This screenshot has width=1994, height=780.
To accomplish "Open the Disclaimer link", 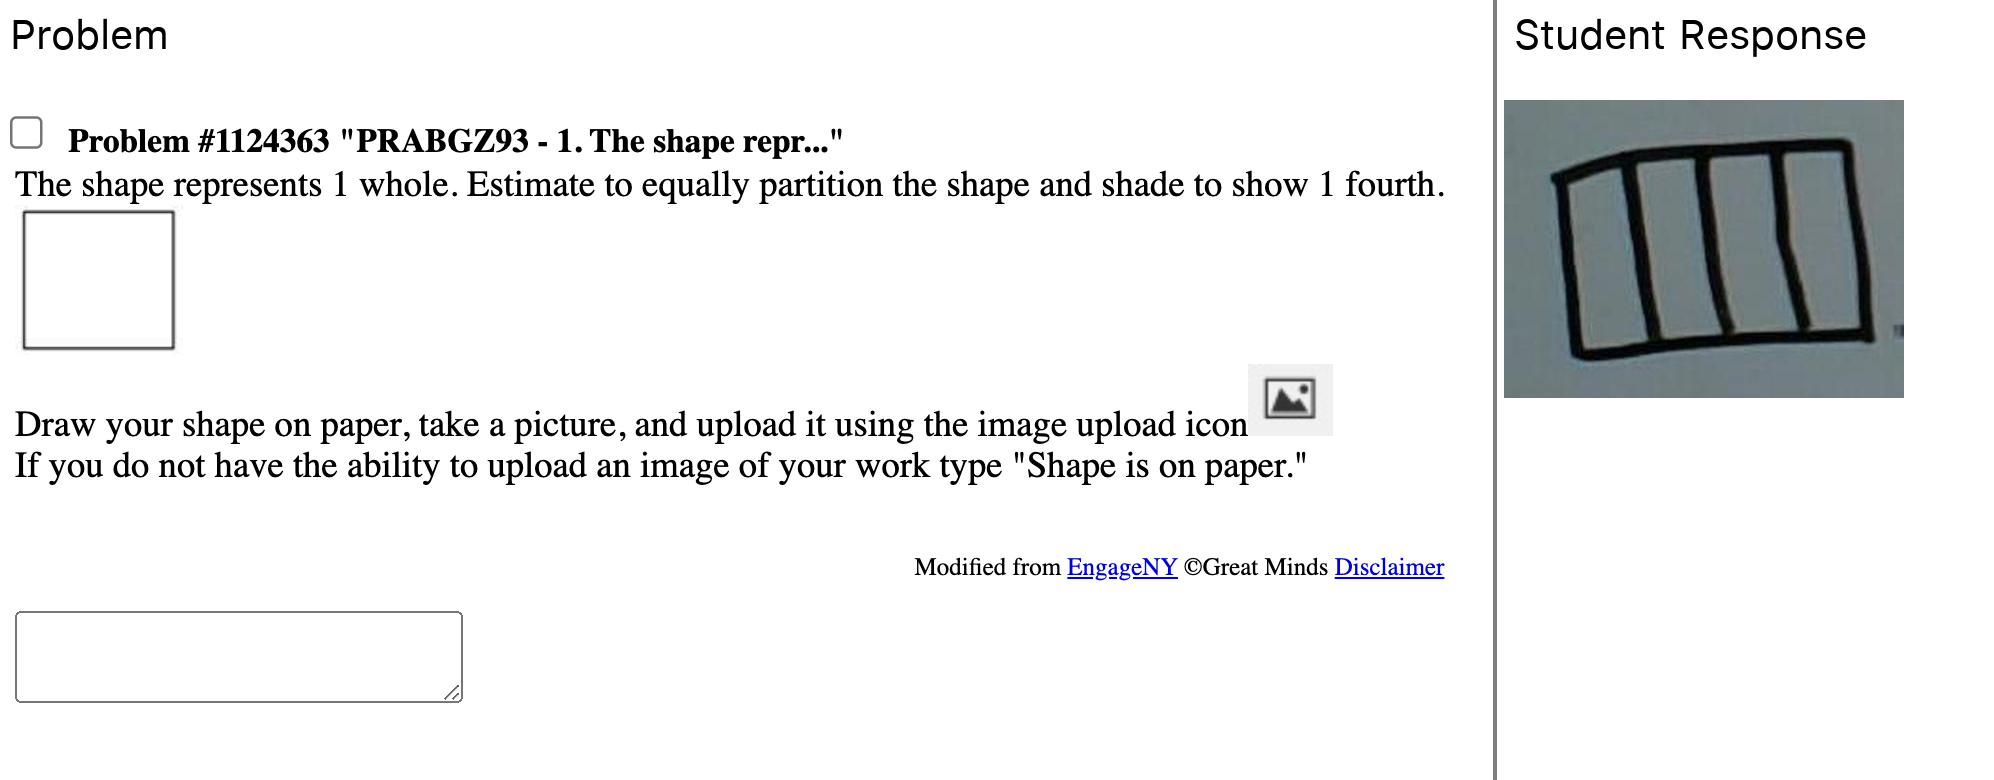I will pos(1388,567).
